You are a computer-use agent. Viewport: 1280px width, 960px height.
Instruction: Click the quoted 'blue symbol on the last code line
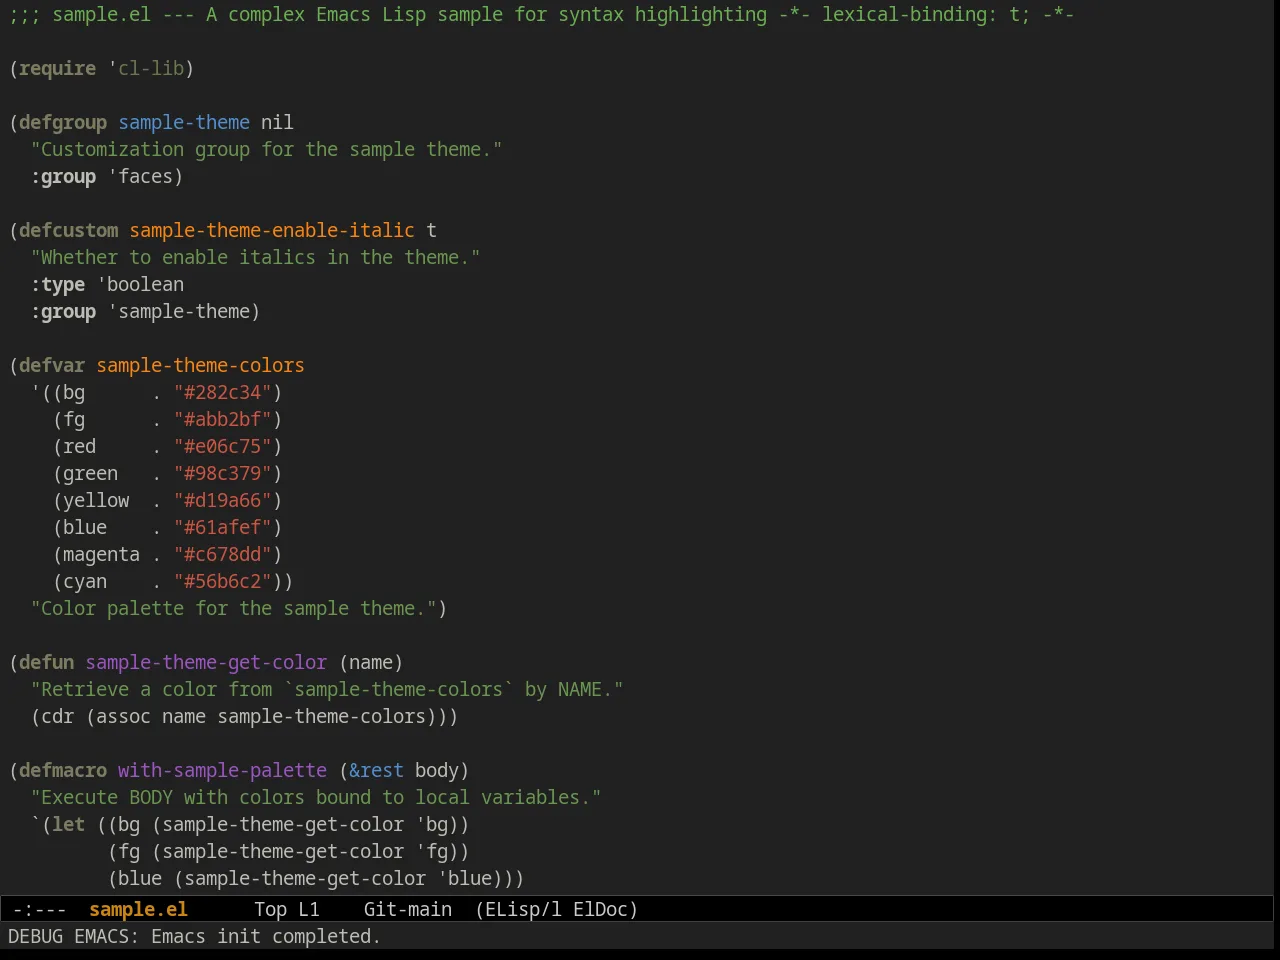coord(464,878)
